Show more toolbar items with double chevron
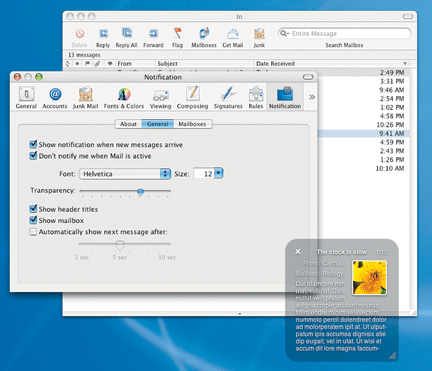 (x=312, y=97)
